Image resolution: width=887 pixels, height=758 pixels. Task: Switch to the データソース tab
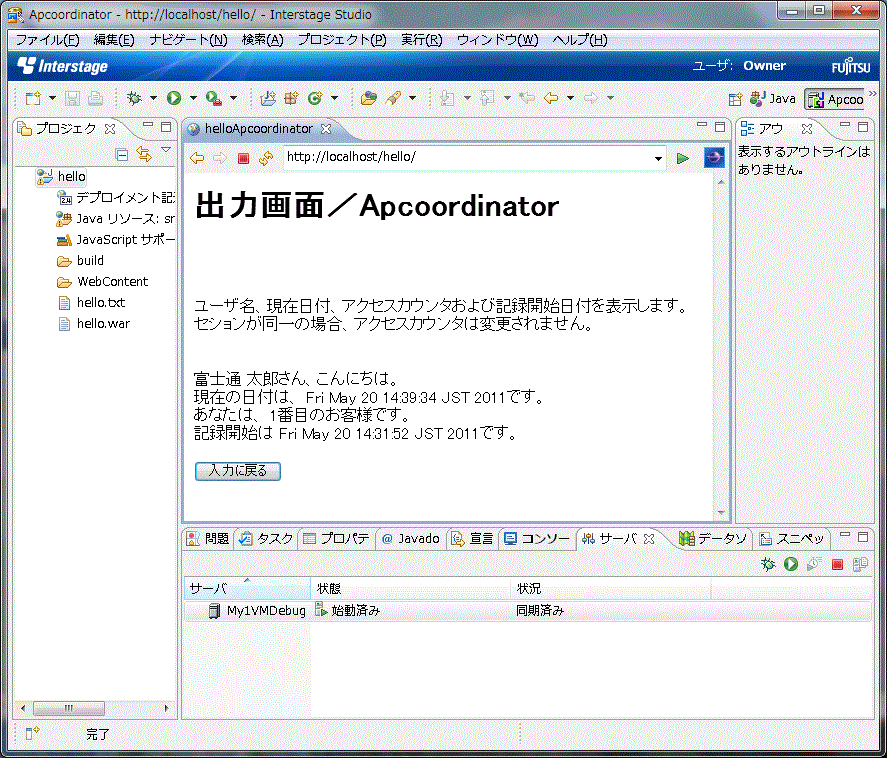(x=713, y=539)
